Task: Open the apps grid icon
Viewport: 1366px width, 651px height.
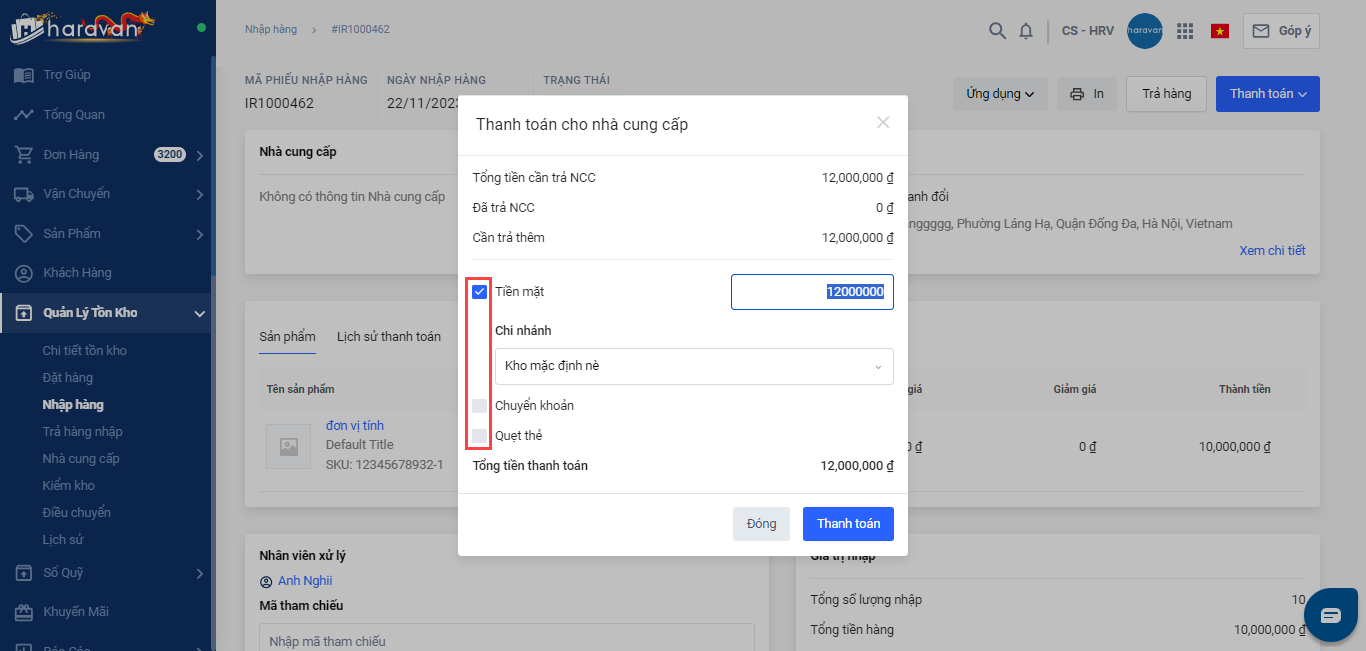Action: pos(1185,31)
